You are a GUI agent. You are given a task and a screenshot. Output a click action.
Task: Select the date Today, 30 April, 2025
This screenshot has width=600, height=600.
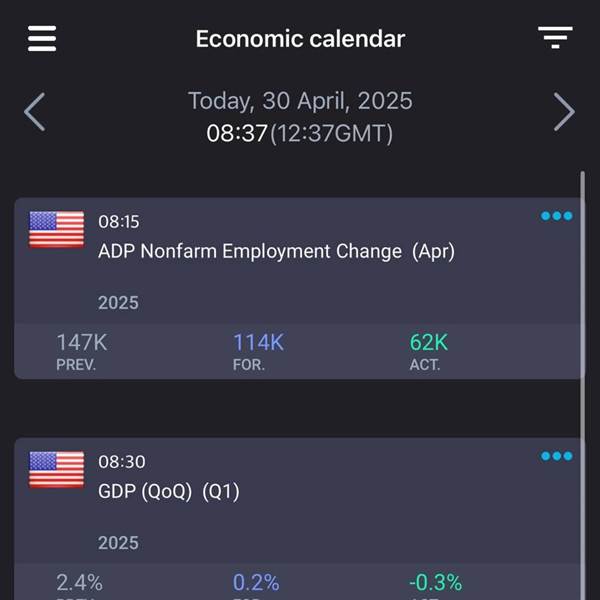click(x=300, y=101)
